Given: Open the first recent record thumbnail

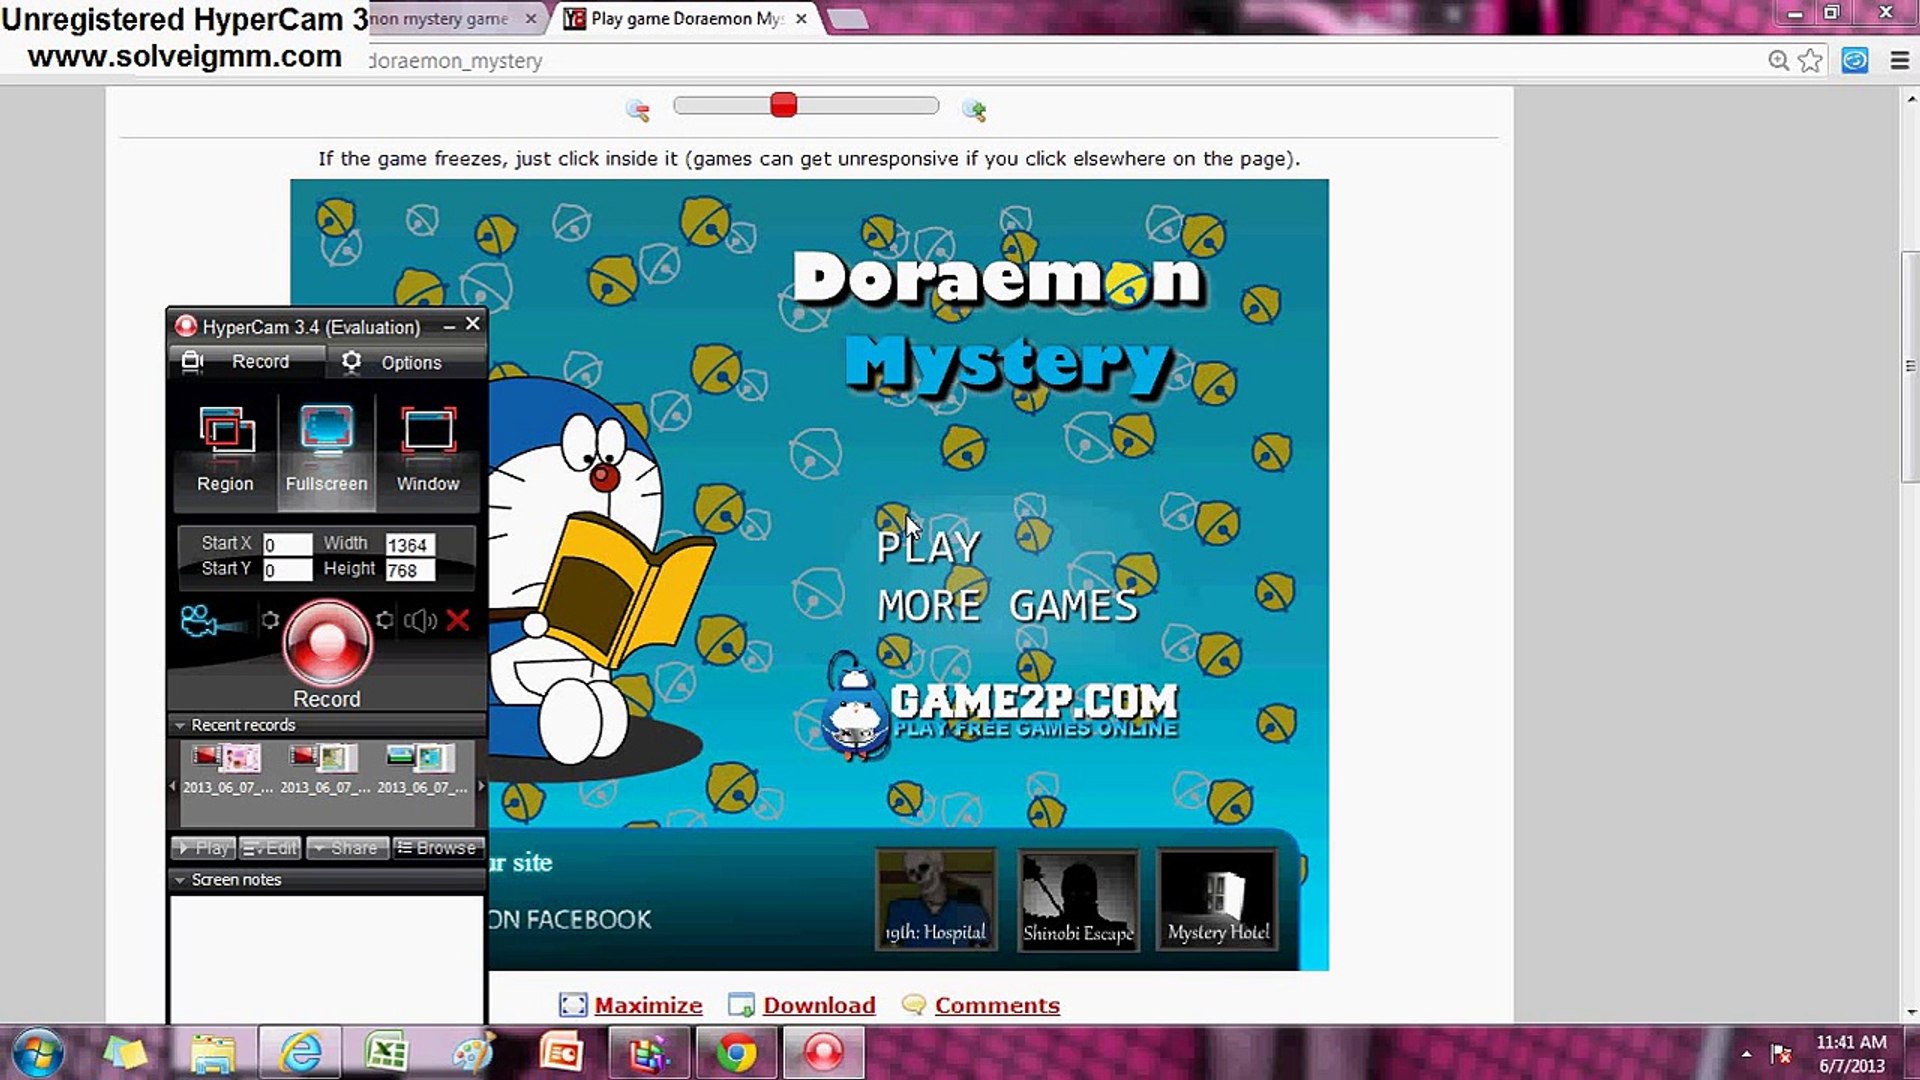Looking at the screenshot, I should coord(227,768).
